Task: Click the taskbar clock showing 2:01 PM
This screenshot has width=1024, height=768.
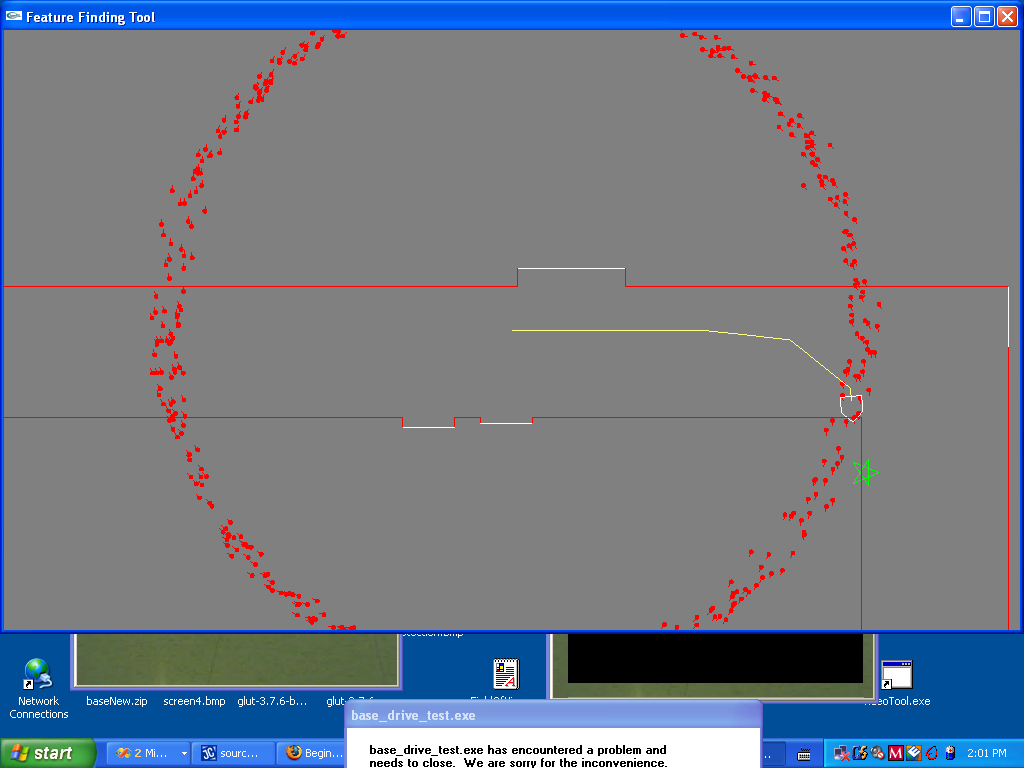Action: [x=987, y=753]
